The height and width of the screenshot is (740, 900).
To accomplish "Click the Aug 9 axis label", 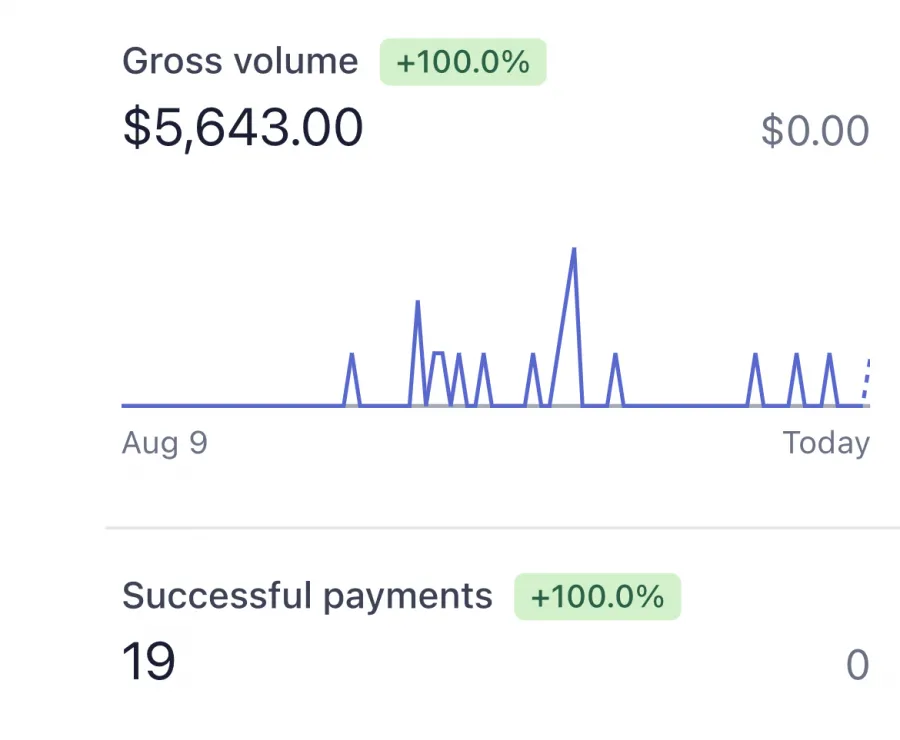I will pyautogui.click(x=165, y=443).
